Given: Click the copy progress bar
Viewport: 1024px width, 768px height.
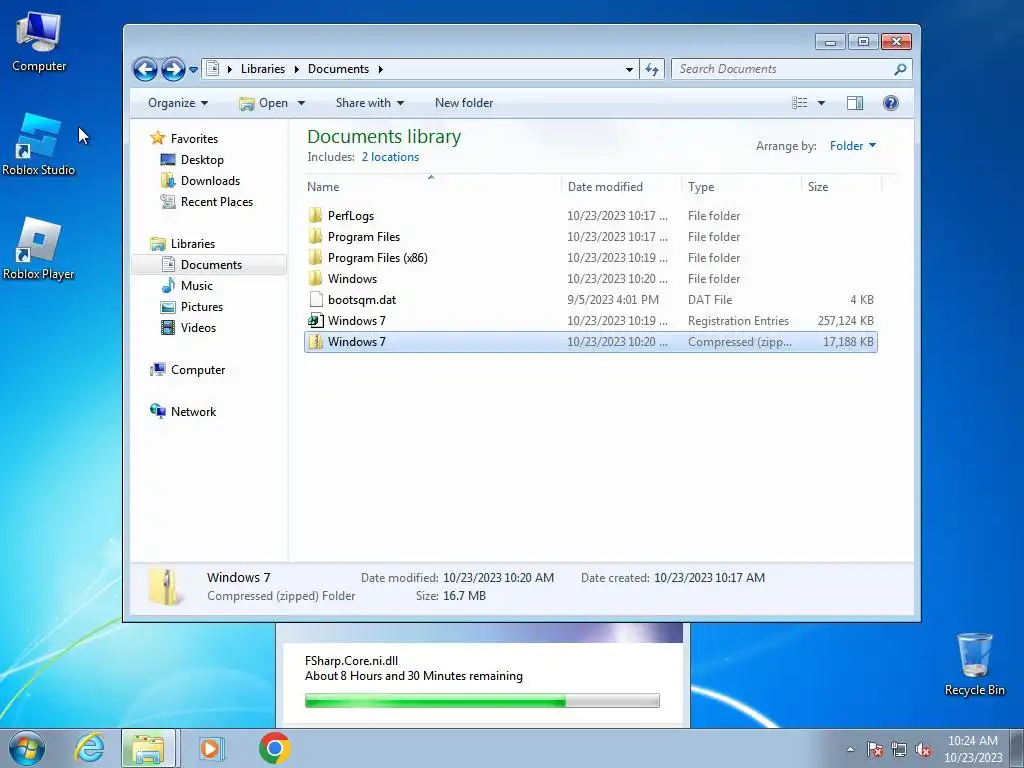Looking at the screenshot, I should click(x=482, y=701).
